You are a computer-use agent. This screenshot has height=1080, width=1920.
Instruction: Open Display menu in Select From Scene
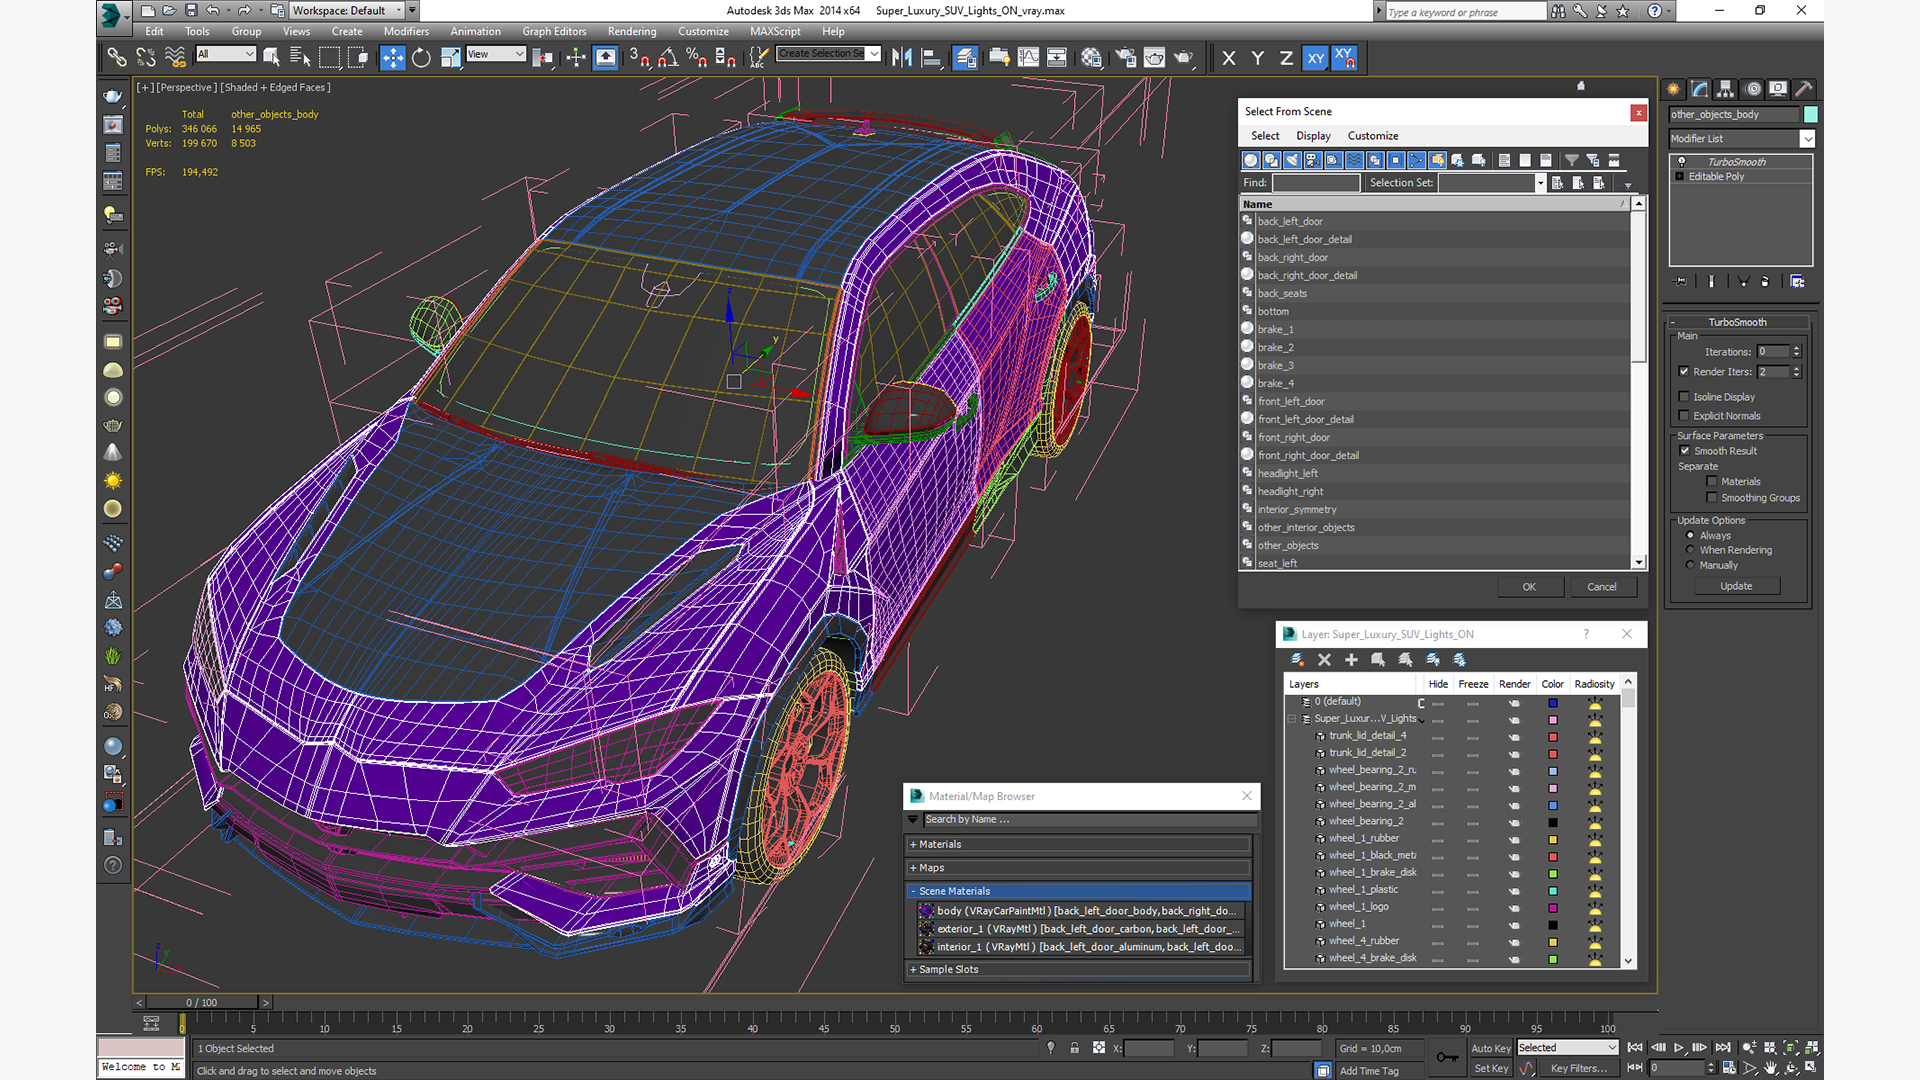(1313, 136)
